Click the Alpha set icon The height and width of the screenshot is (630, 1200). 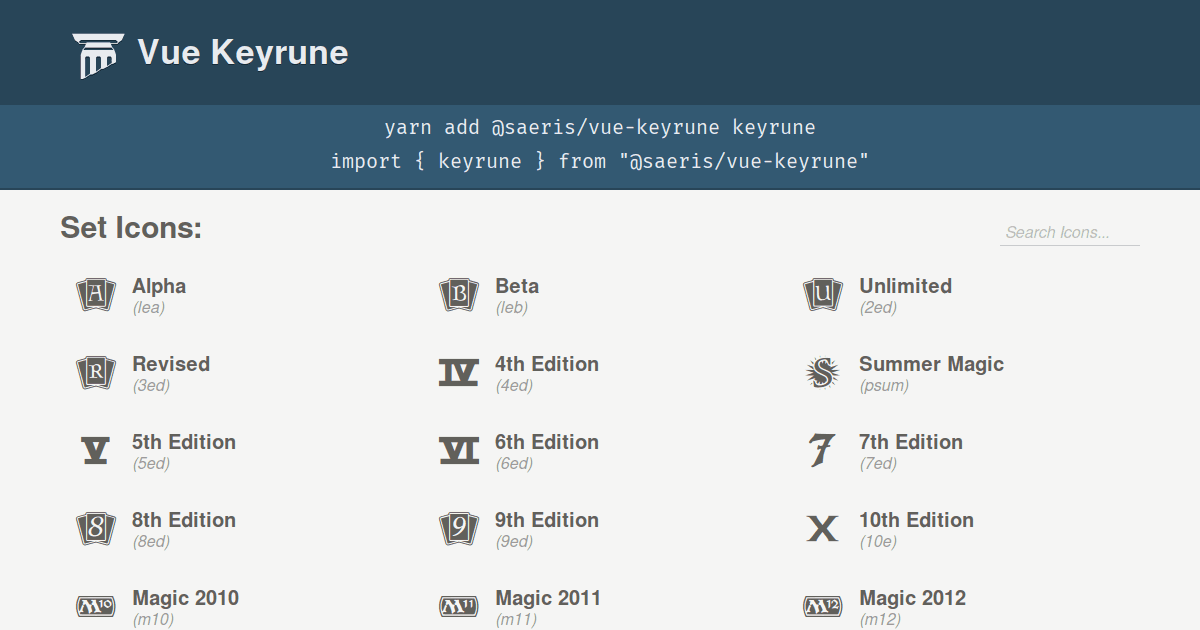pyautogui.click(x=95, y=294)
